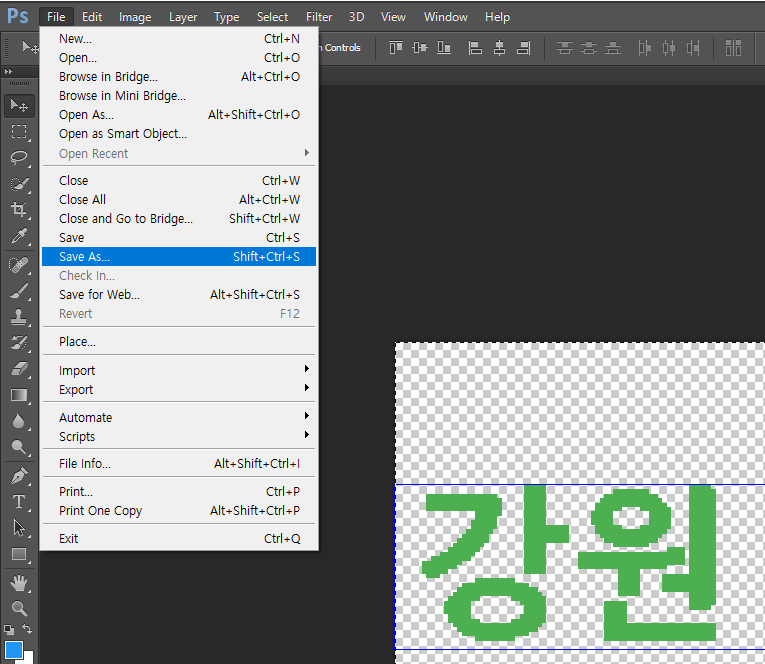The height and width of the screenshot is (664, 765).
Task: Click the Align bottom edges icon
Action: coord(443,48)
